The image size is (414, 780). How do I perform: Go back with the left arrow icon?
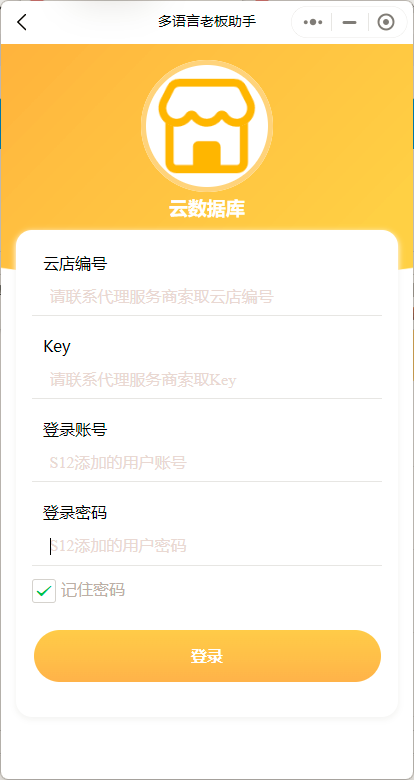pyautogui.click(x=21, y=22)
